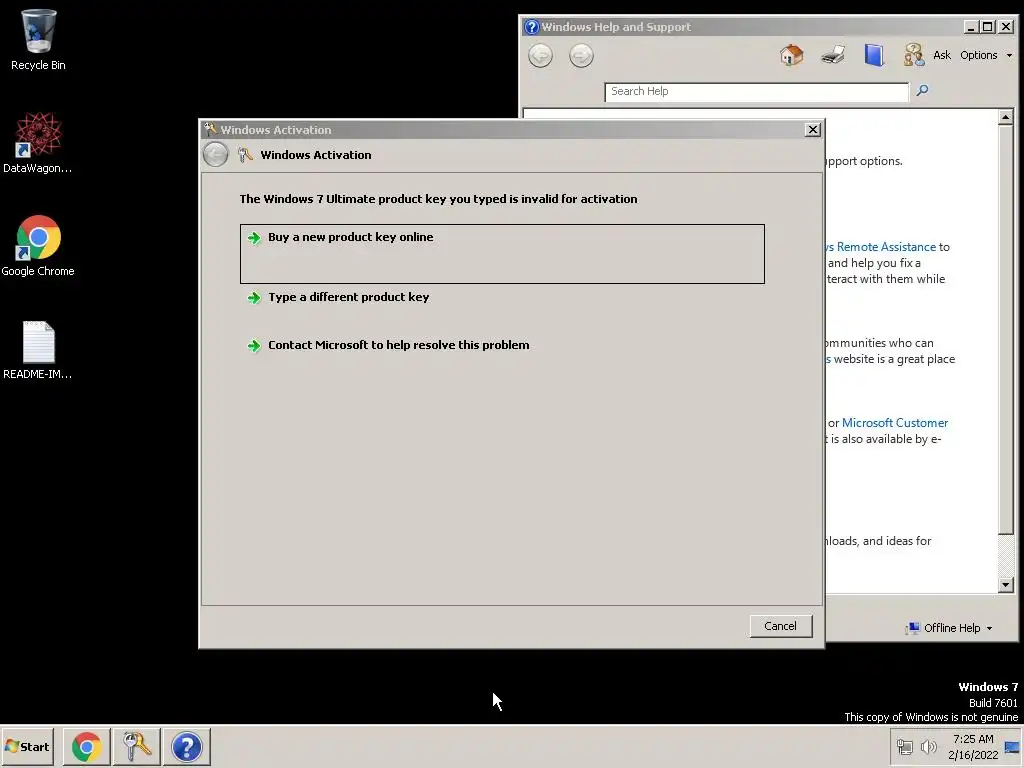Select the README-IM text file icon

click(38, 349)
